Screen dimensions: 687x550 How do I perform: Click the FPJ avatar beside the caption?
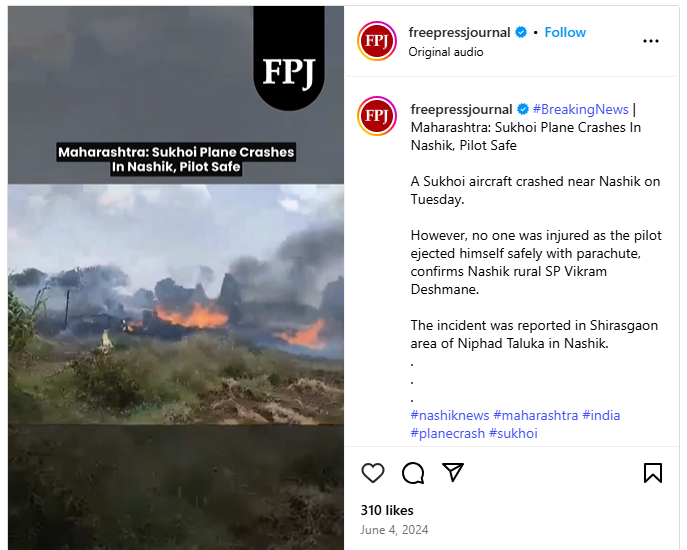377,116
